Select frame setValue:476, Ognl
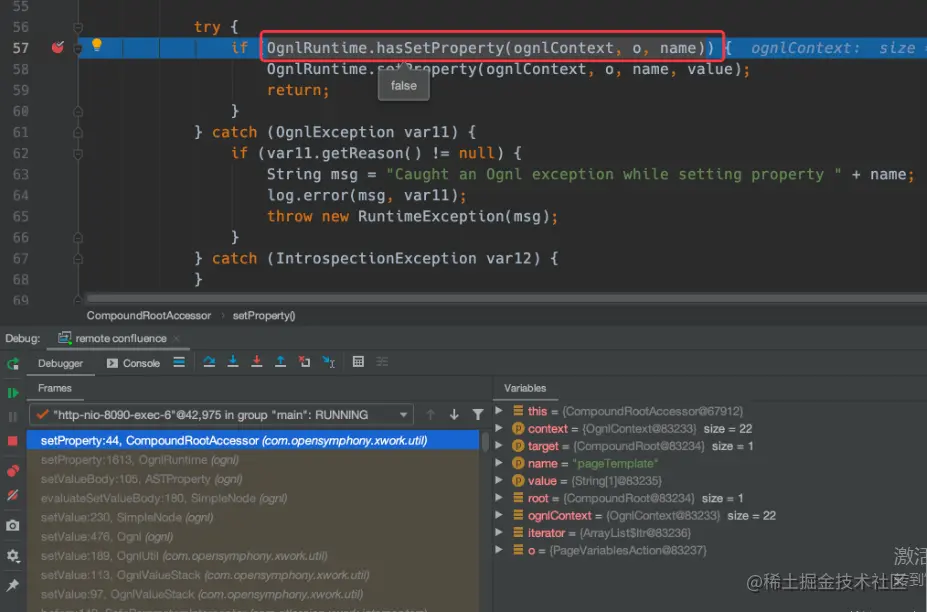The image size is (927, 612). [x=253, y=536]
